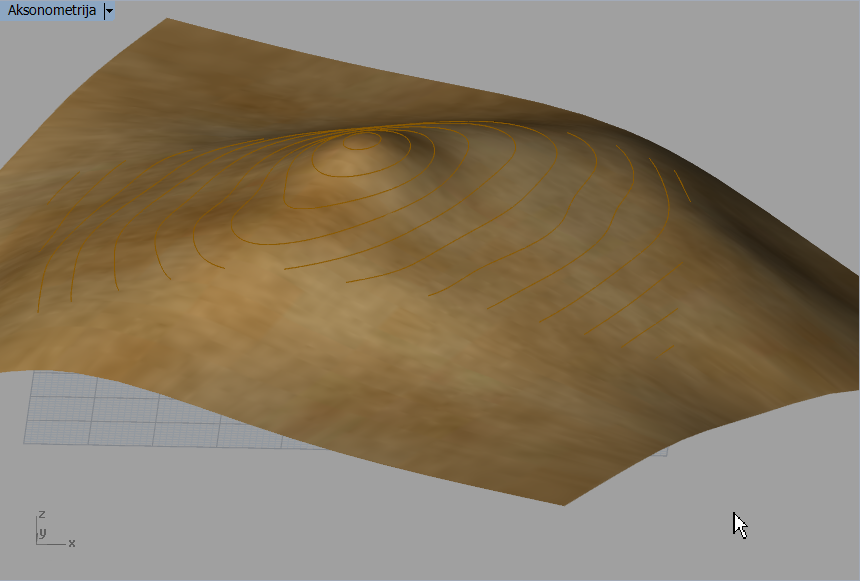Viewport: 860px width, 581px height.
Task: Click the world axes icon showing x, y, z
Action: click(55, 529)
